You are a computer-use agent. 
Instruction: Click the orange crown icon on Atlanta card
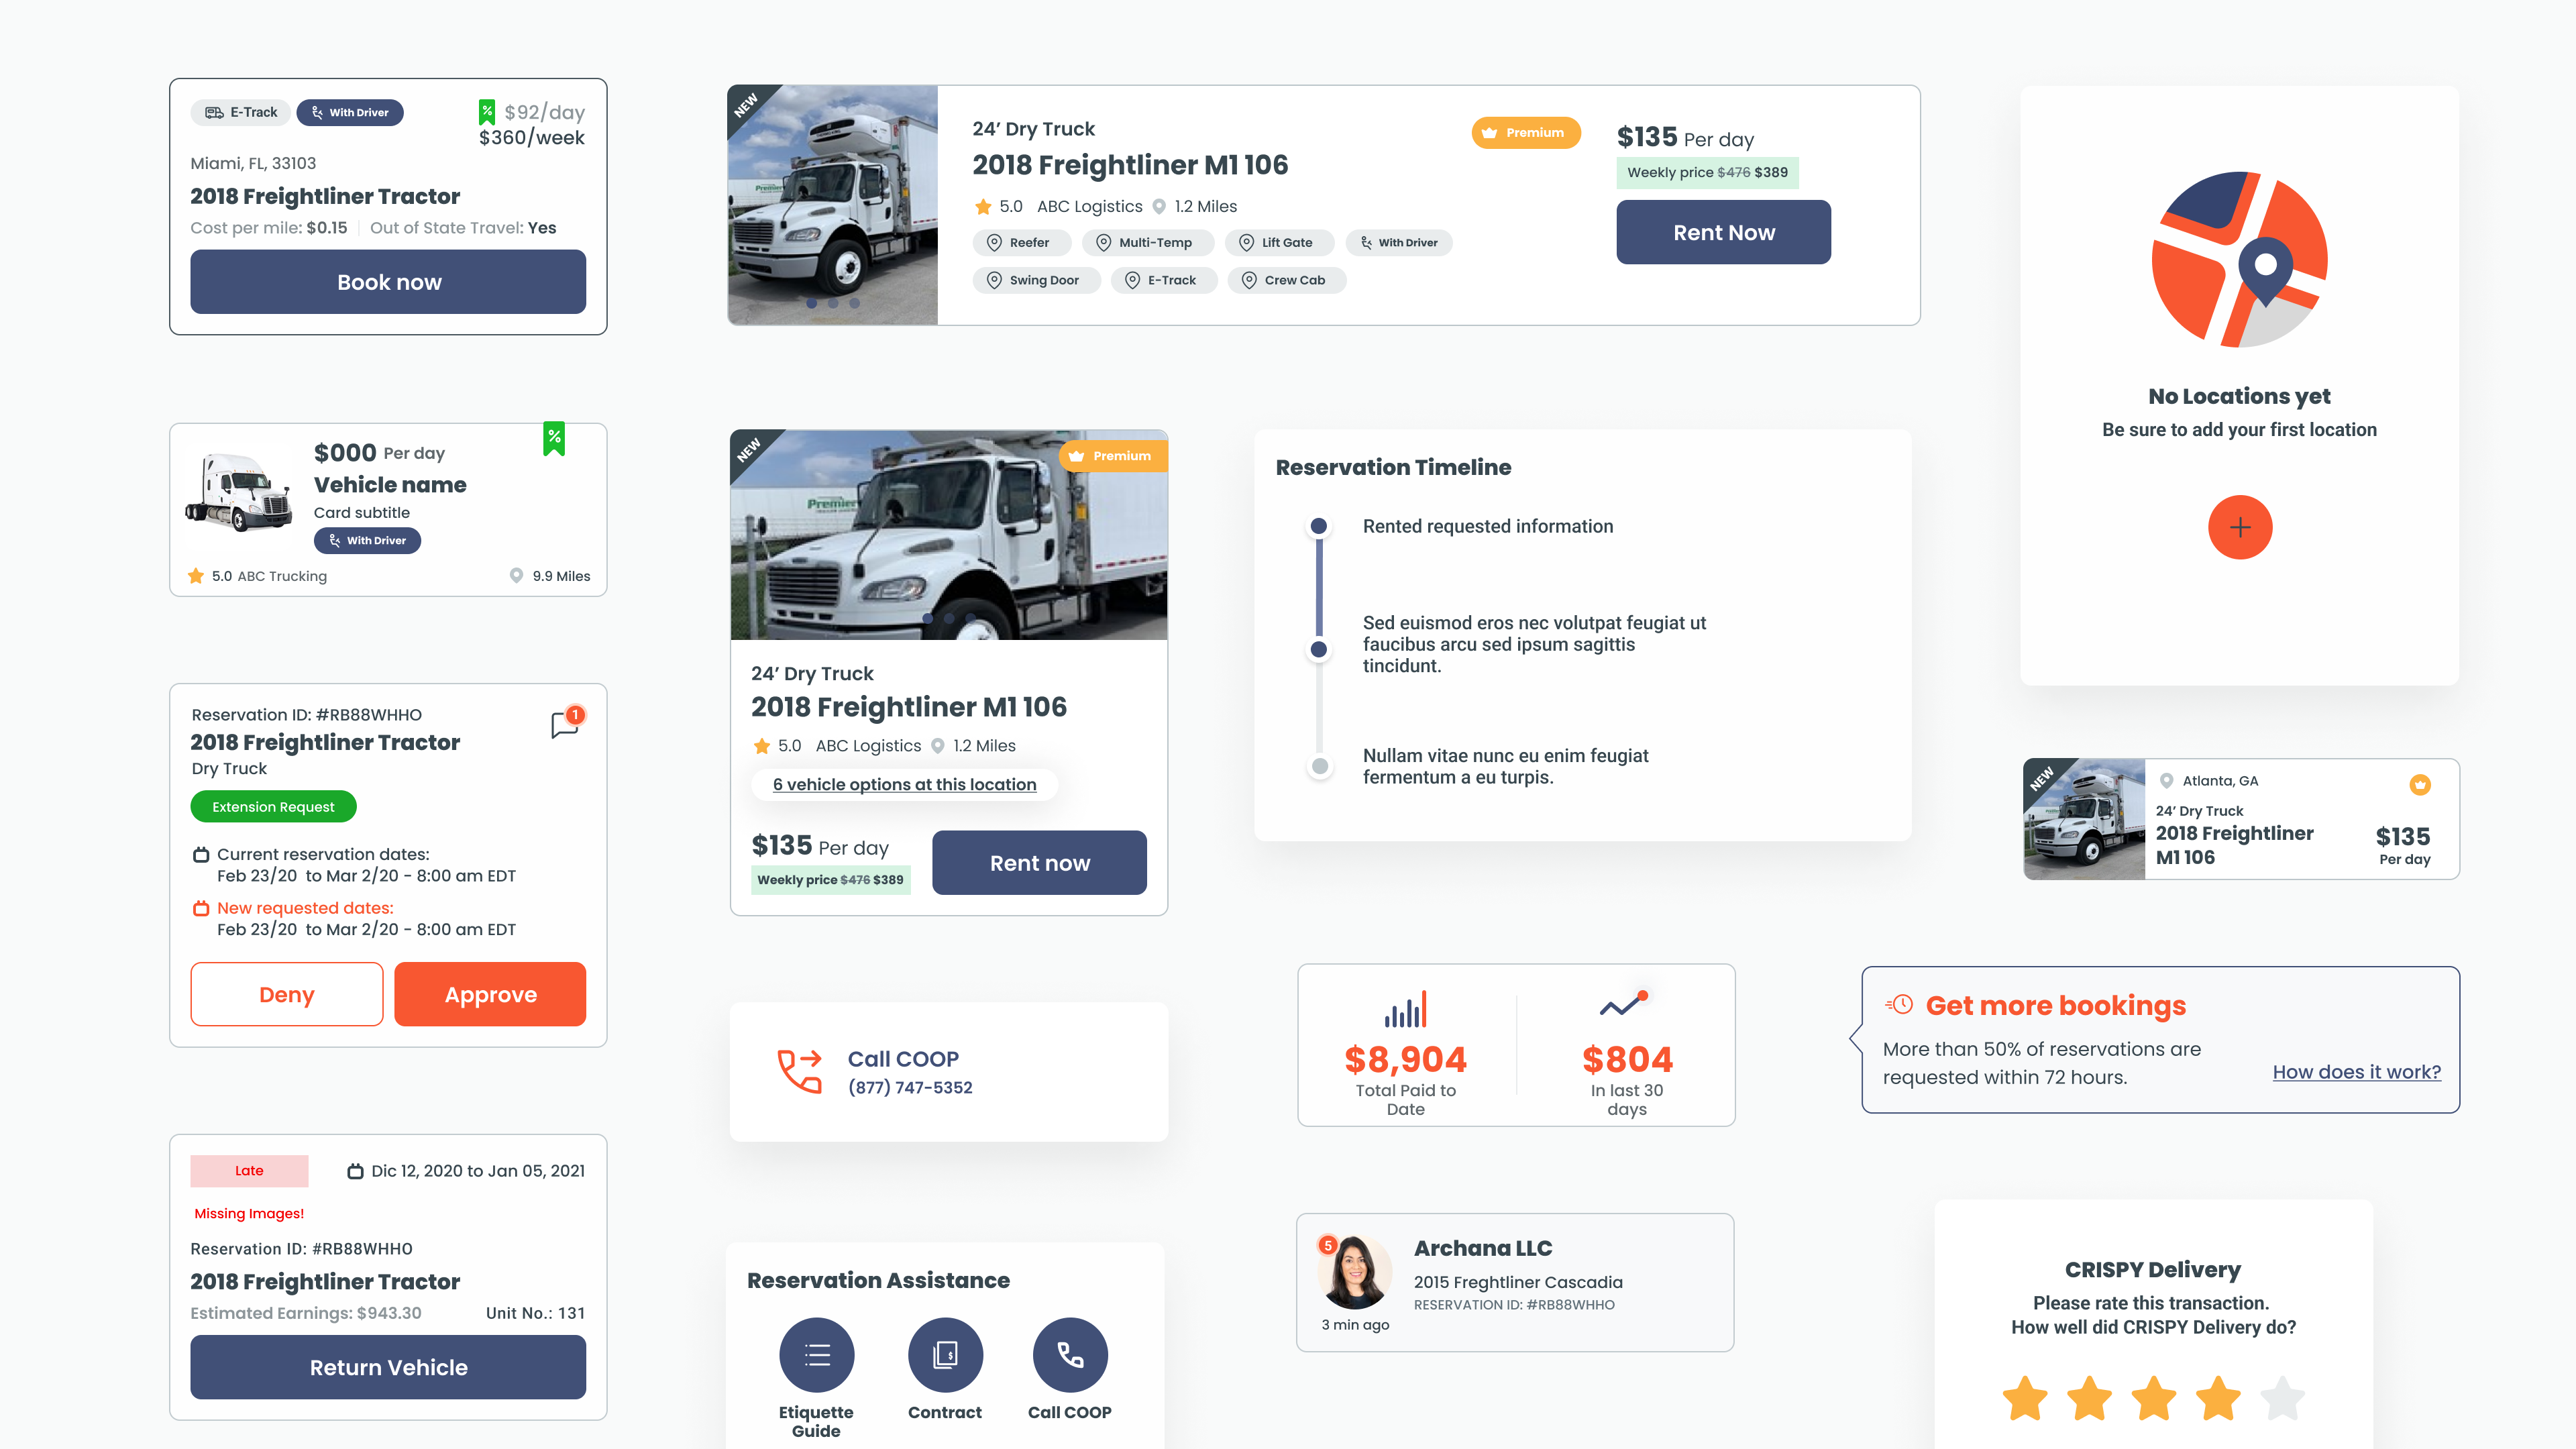(x=2419, y=785)
